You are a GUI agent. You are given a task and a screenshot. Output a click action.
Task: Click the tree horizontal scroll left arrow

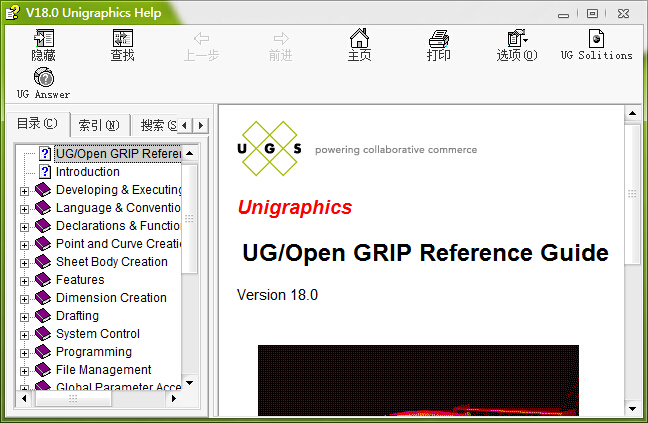click(24, 398)
